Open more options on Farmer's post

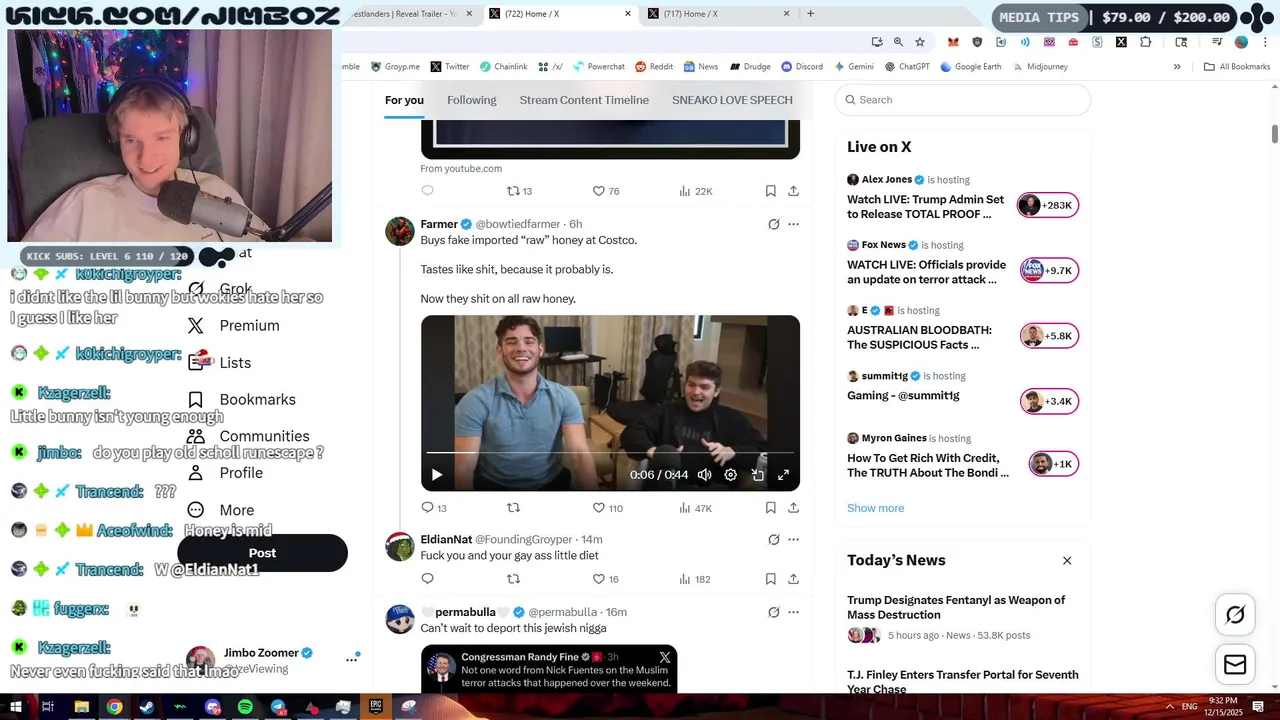coord(793,224)
